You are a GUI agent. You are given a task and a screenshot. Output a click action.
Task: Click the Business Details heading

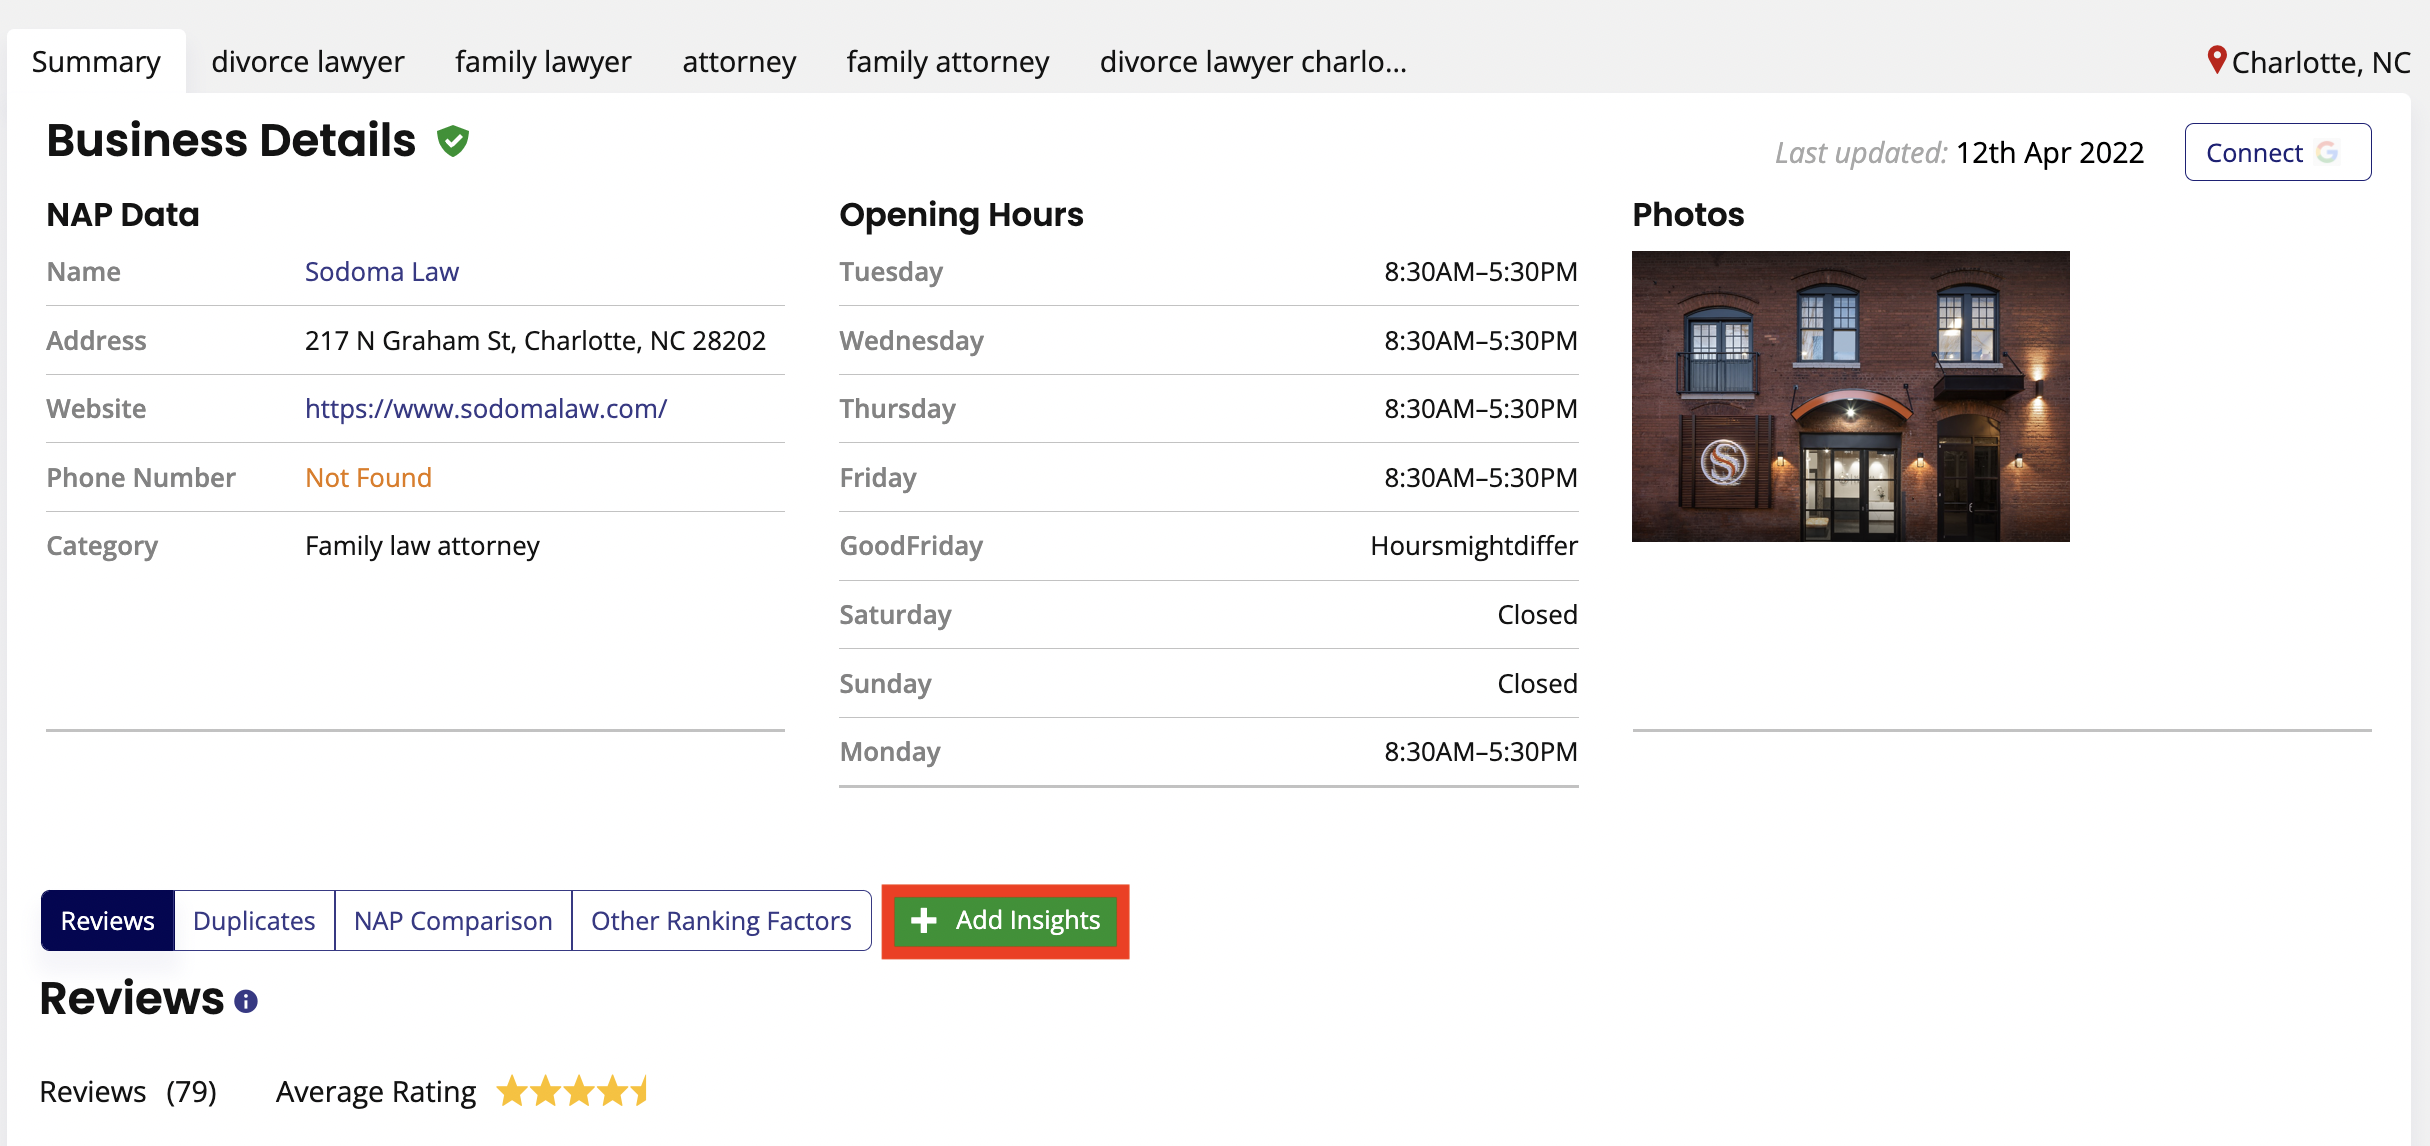coord(231,141)
